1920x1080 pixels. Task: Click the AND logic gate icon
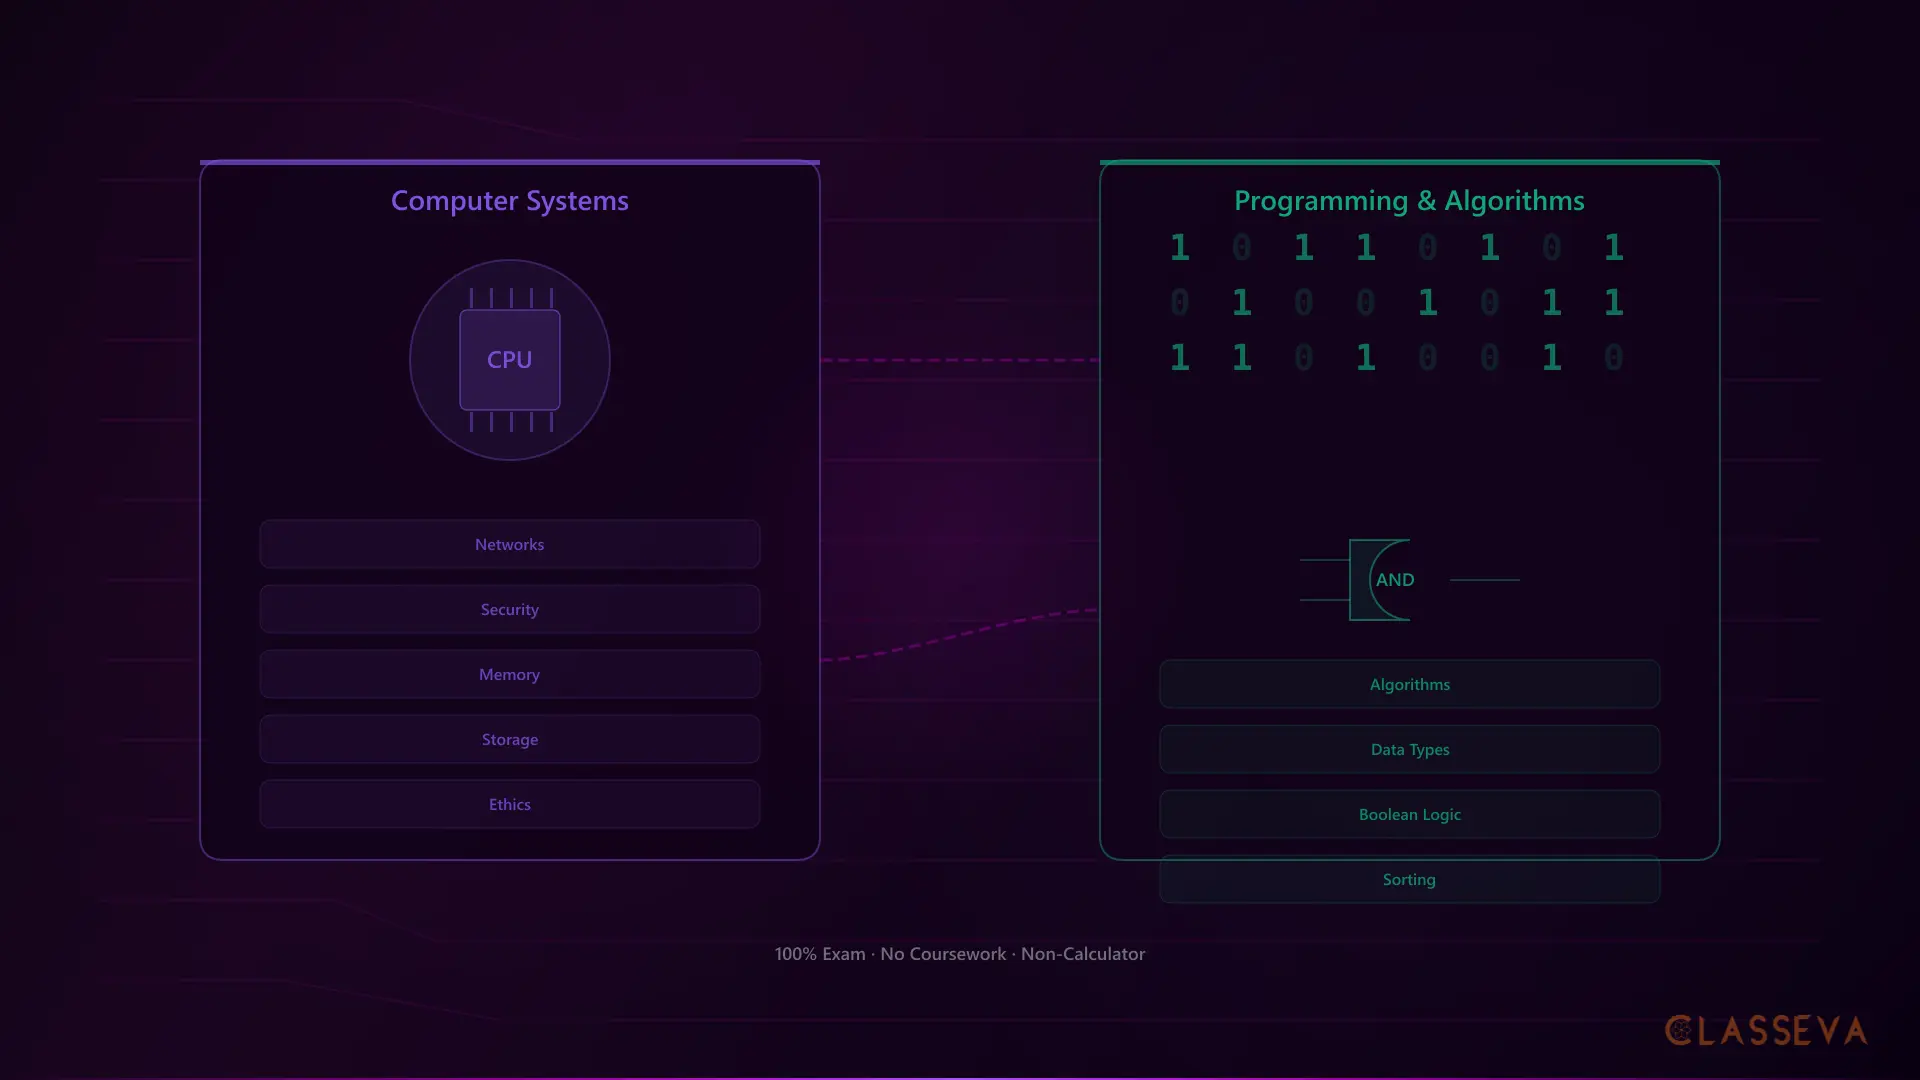coord(1409,580)
